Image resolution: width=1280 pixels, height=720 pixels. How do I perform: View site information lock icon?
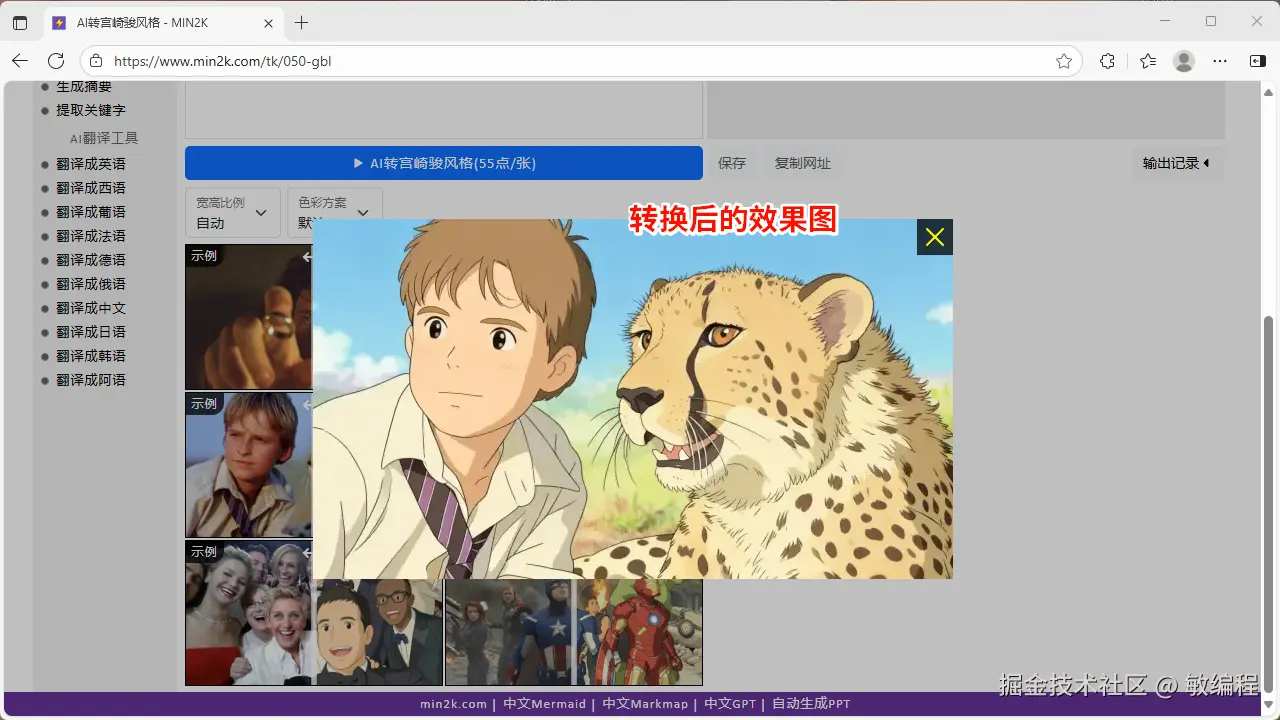(x=96, y=61)
